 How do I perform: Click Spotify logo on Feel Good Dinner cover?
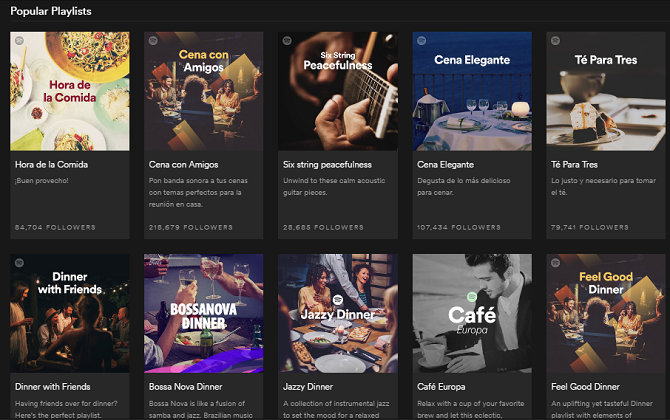555,263
